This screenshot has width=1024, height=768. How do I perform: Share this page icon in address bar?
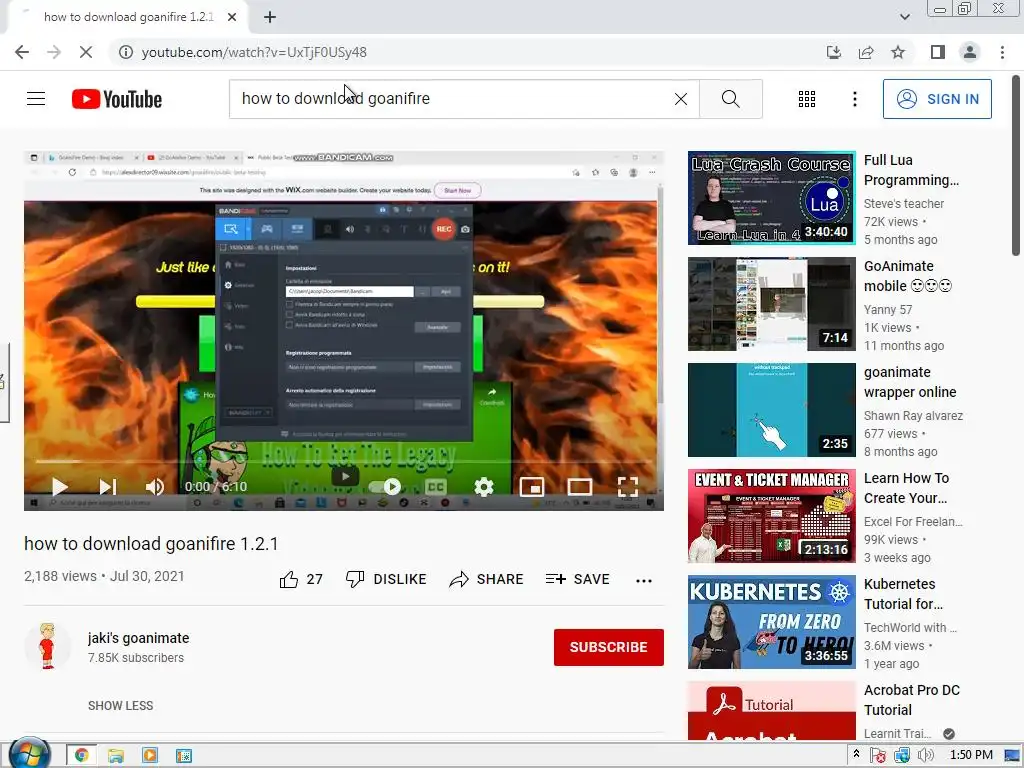click(x=866, y=52)
